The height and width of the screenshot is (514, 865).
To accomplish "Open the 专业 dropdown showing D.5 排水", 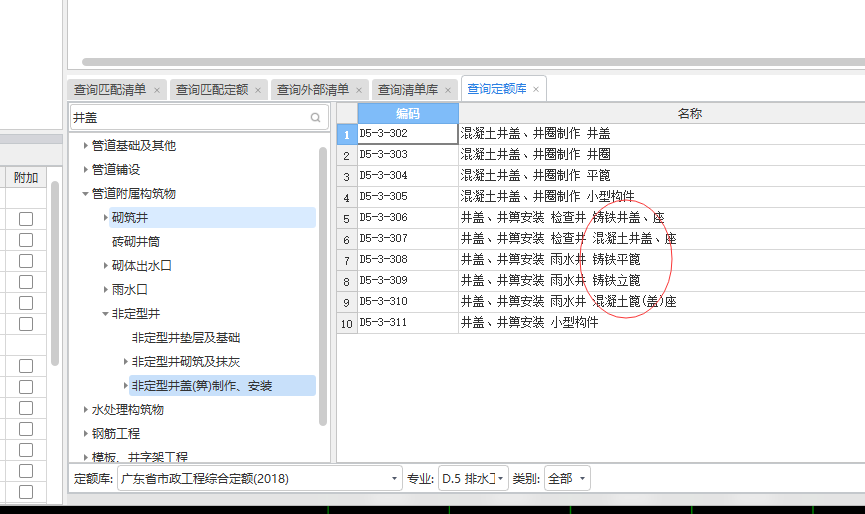I will pos(473,478).
